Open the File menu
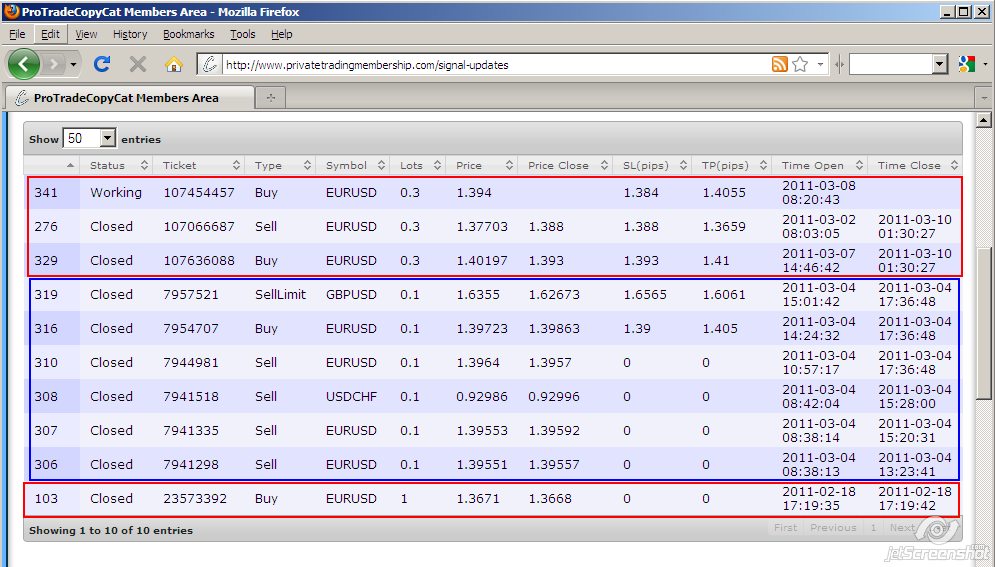995x567 pixels. click(17, 34)
